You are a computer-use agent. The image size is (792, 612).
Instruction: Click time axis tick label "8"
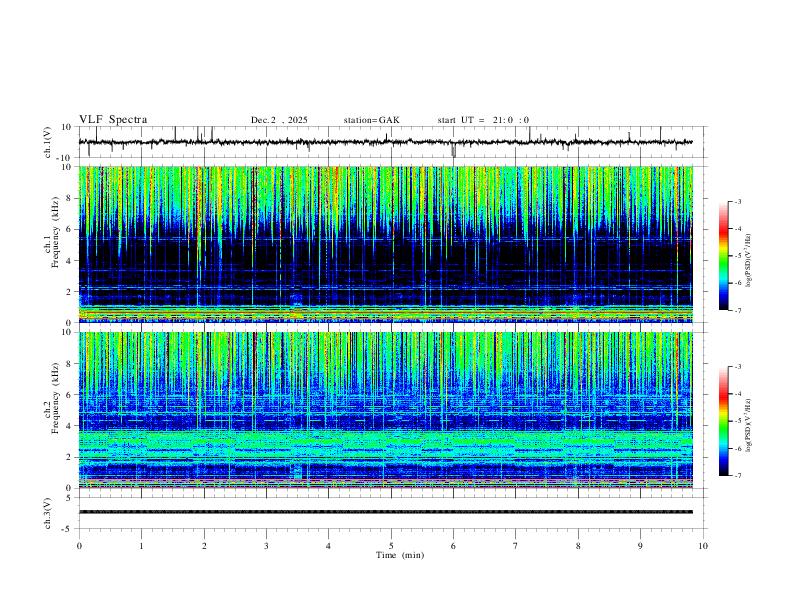pos(578,546)
